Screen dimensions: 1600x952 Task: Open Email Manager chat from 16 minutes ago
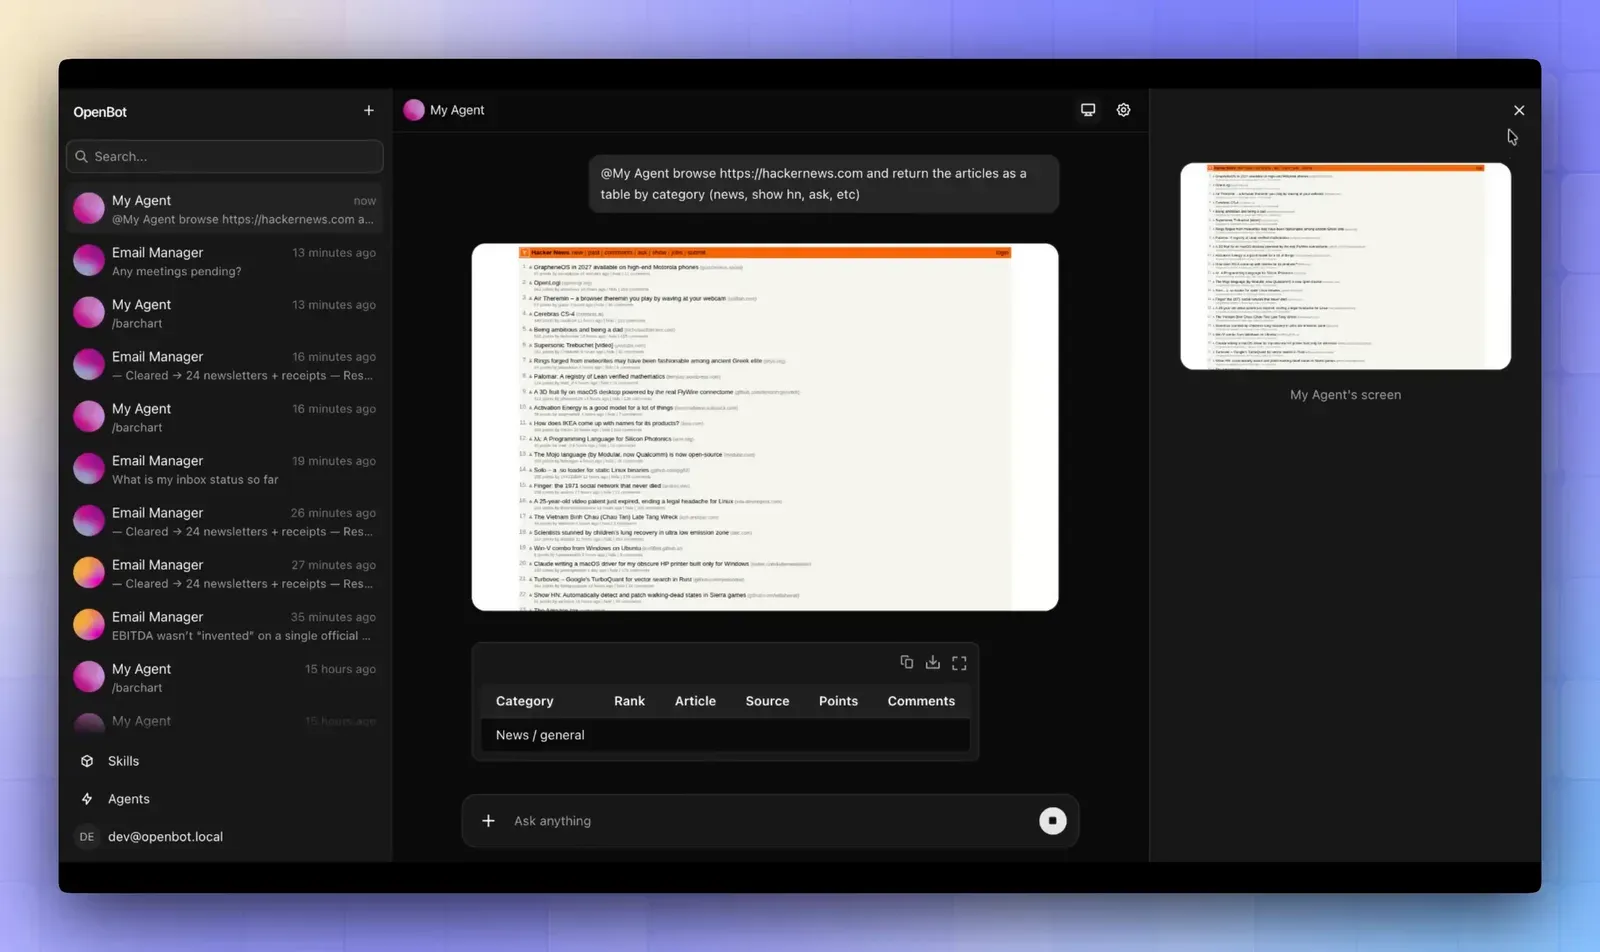coord(225,365)
